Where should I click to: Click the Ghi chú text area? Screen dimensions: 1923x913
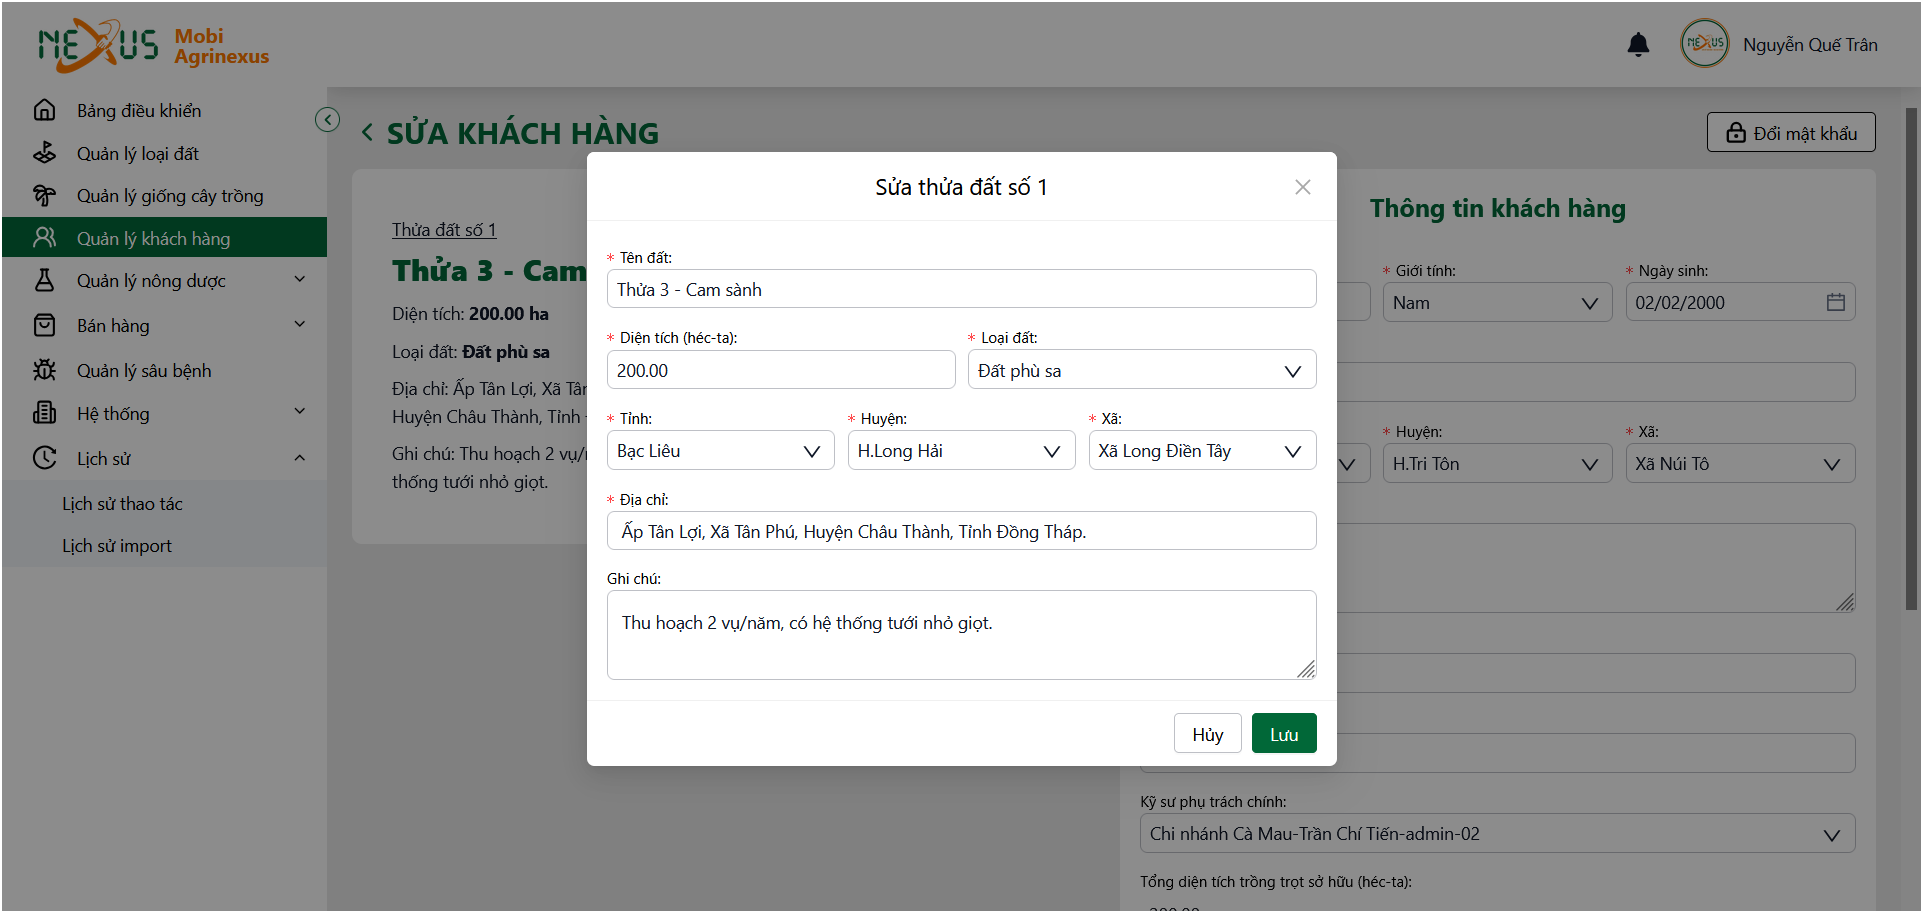(x=961, y=635)
